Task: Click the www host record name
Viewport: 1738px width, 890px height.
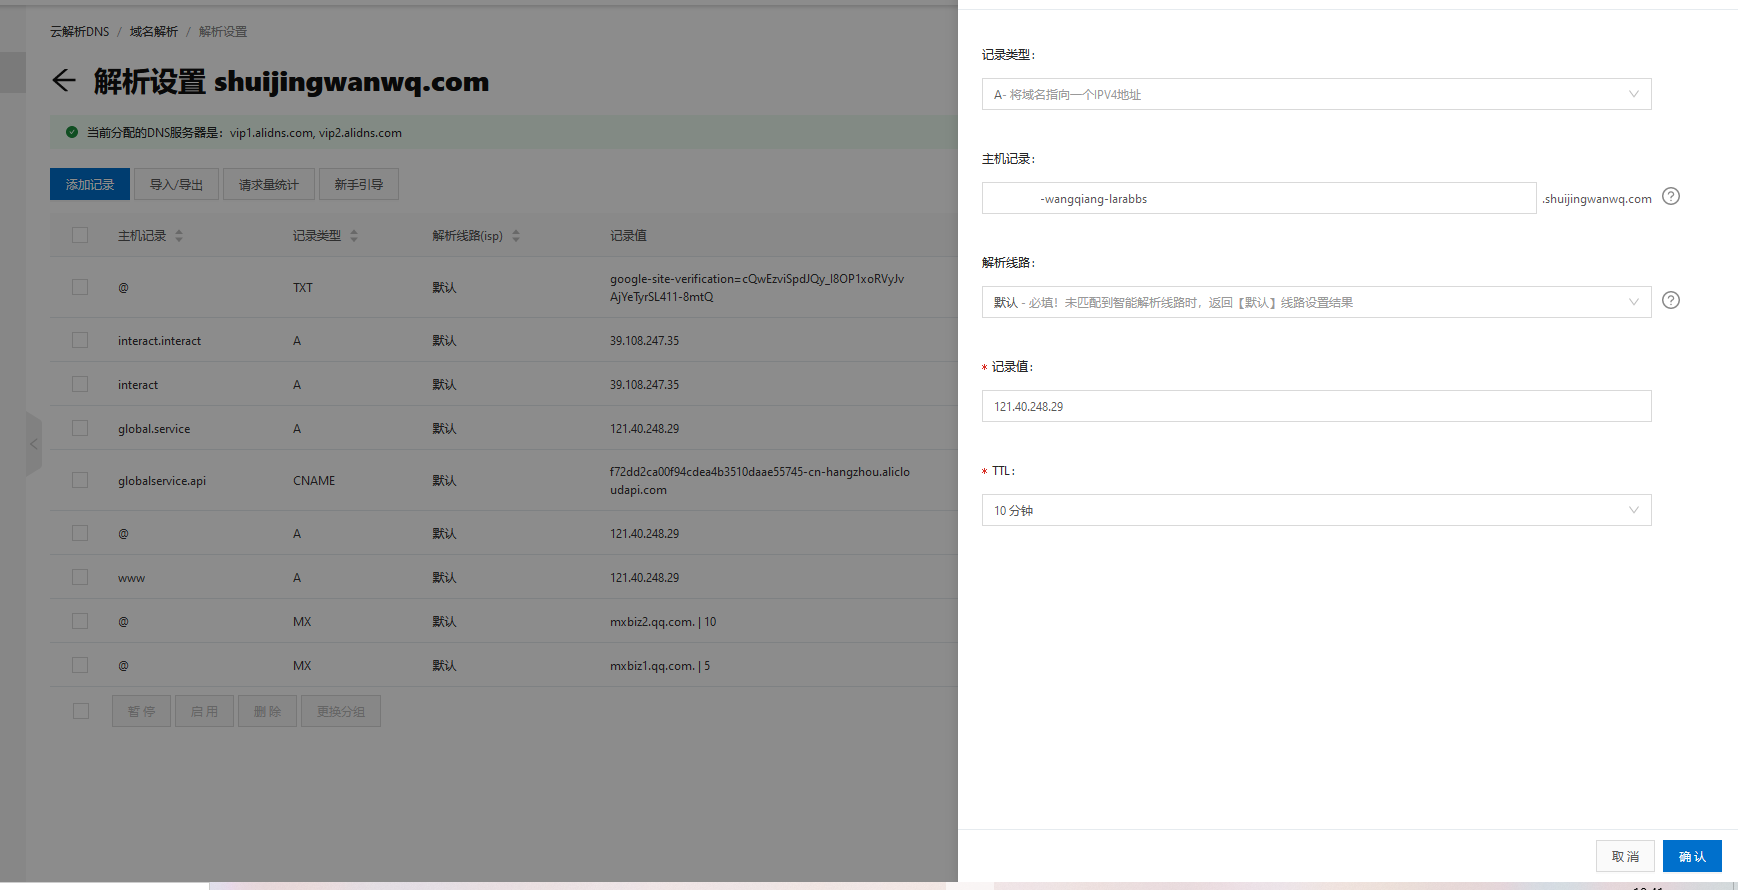Action: [131, 578]
